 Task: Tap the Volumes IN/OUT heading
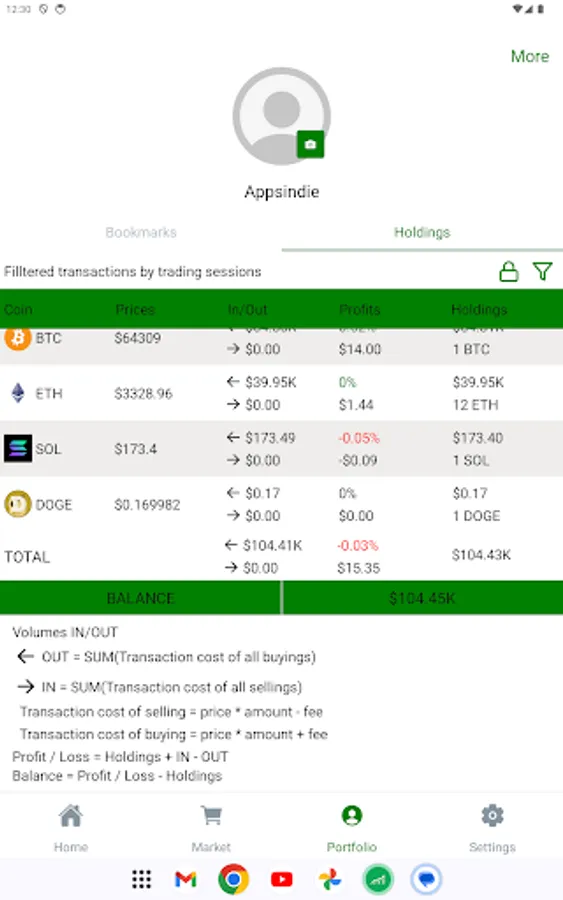pyautogui.click(x=65, y=632)
